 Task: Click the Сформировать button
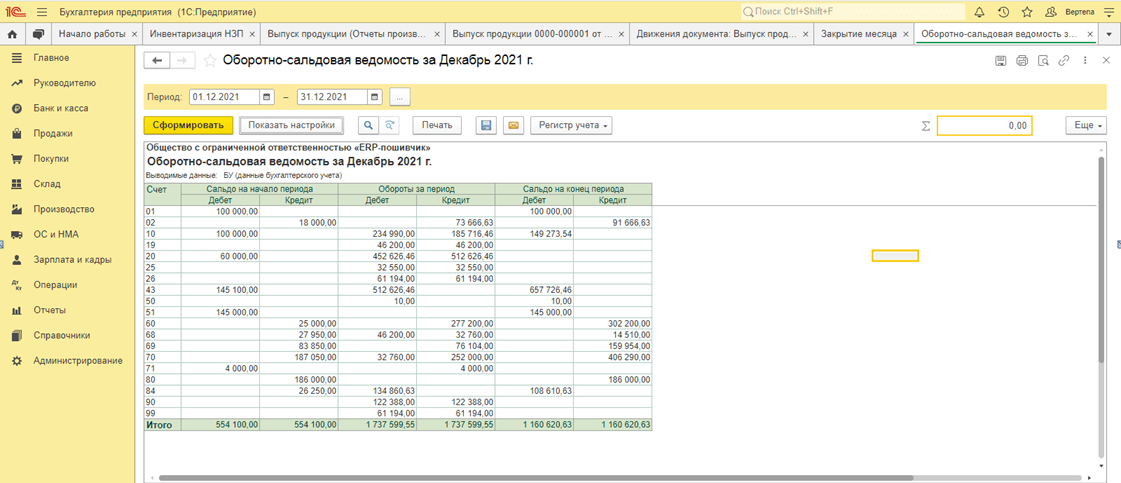tap(188, 125)
